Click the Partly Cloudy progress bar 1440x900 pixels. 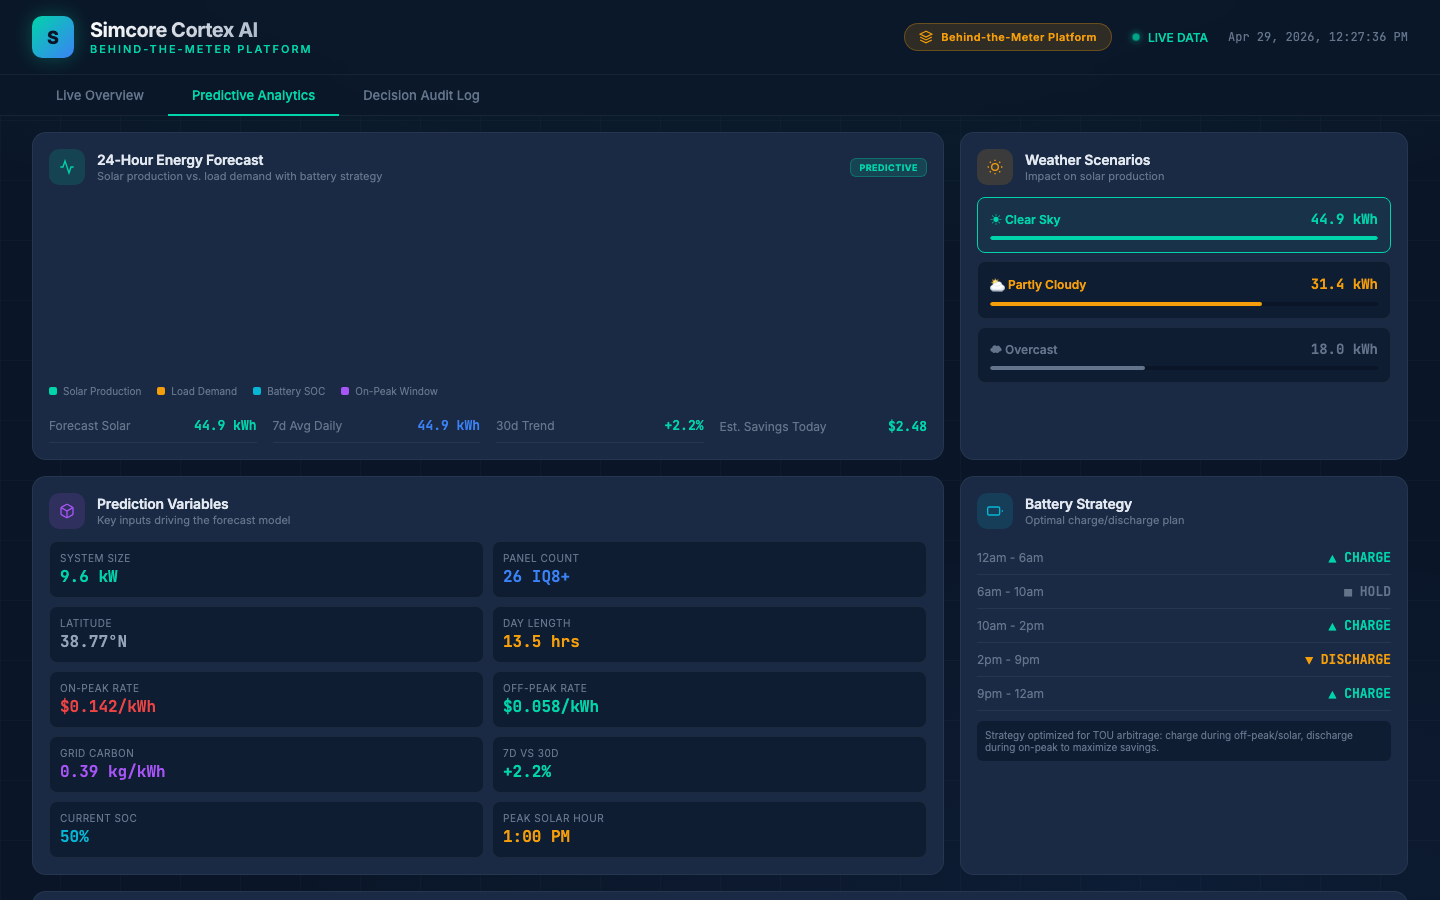click(1183, 302)
